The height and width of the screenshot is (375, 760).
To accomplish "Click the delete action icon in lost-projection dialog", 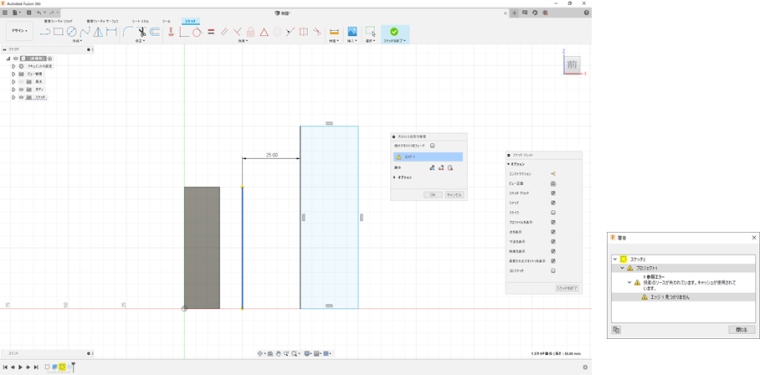I will click(x=450, y=168).
